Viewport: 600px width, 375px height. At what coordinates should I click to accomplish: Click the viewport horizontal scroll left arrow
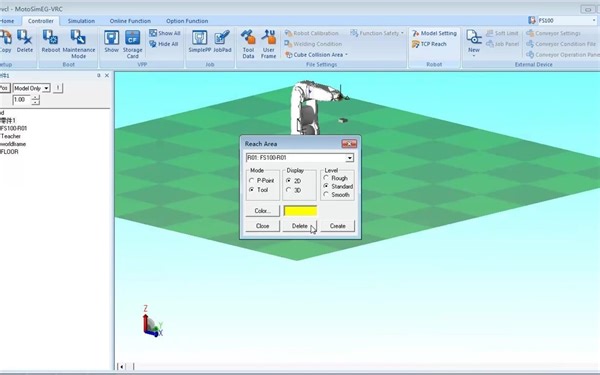point(121,367)
